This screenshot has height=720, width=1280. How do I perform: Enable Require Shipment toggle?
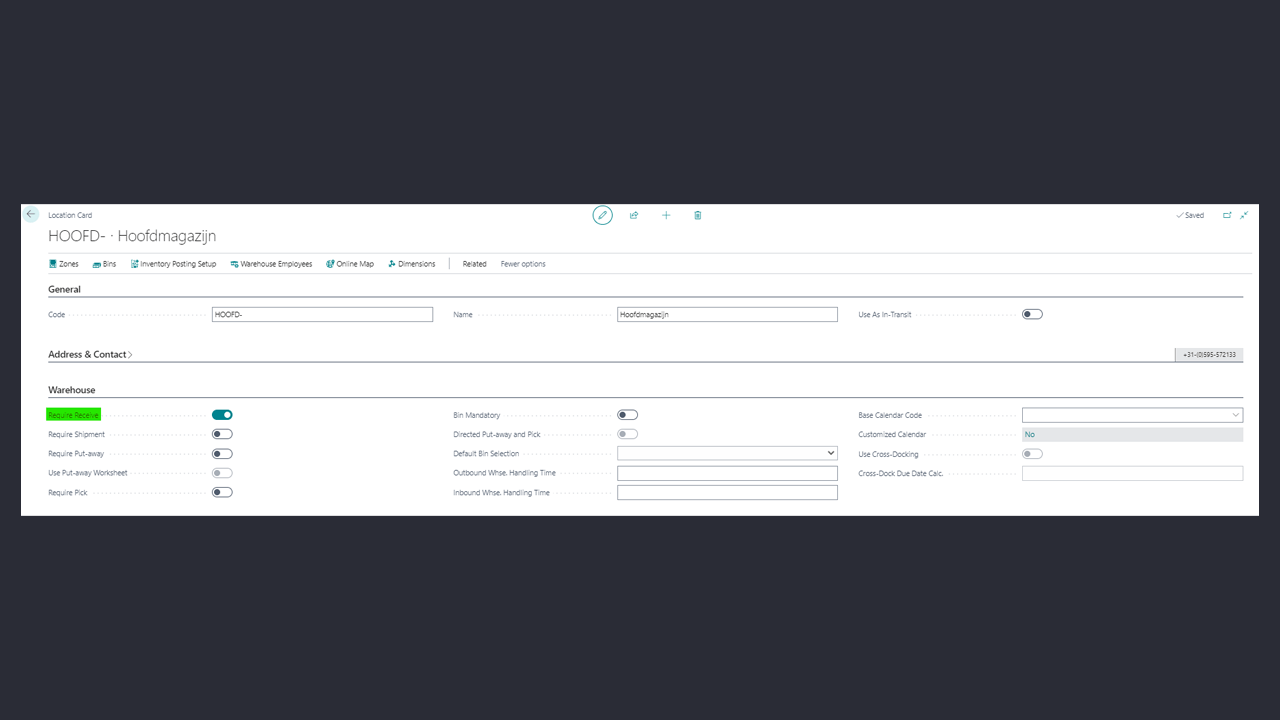(x=222, y=434)
